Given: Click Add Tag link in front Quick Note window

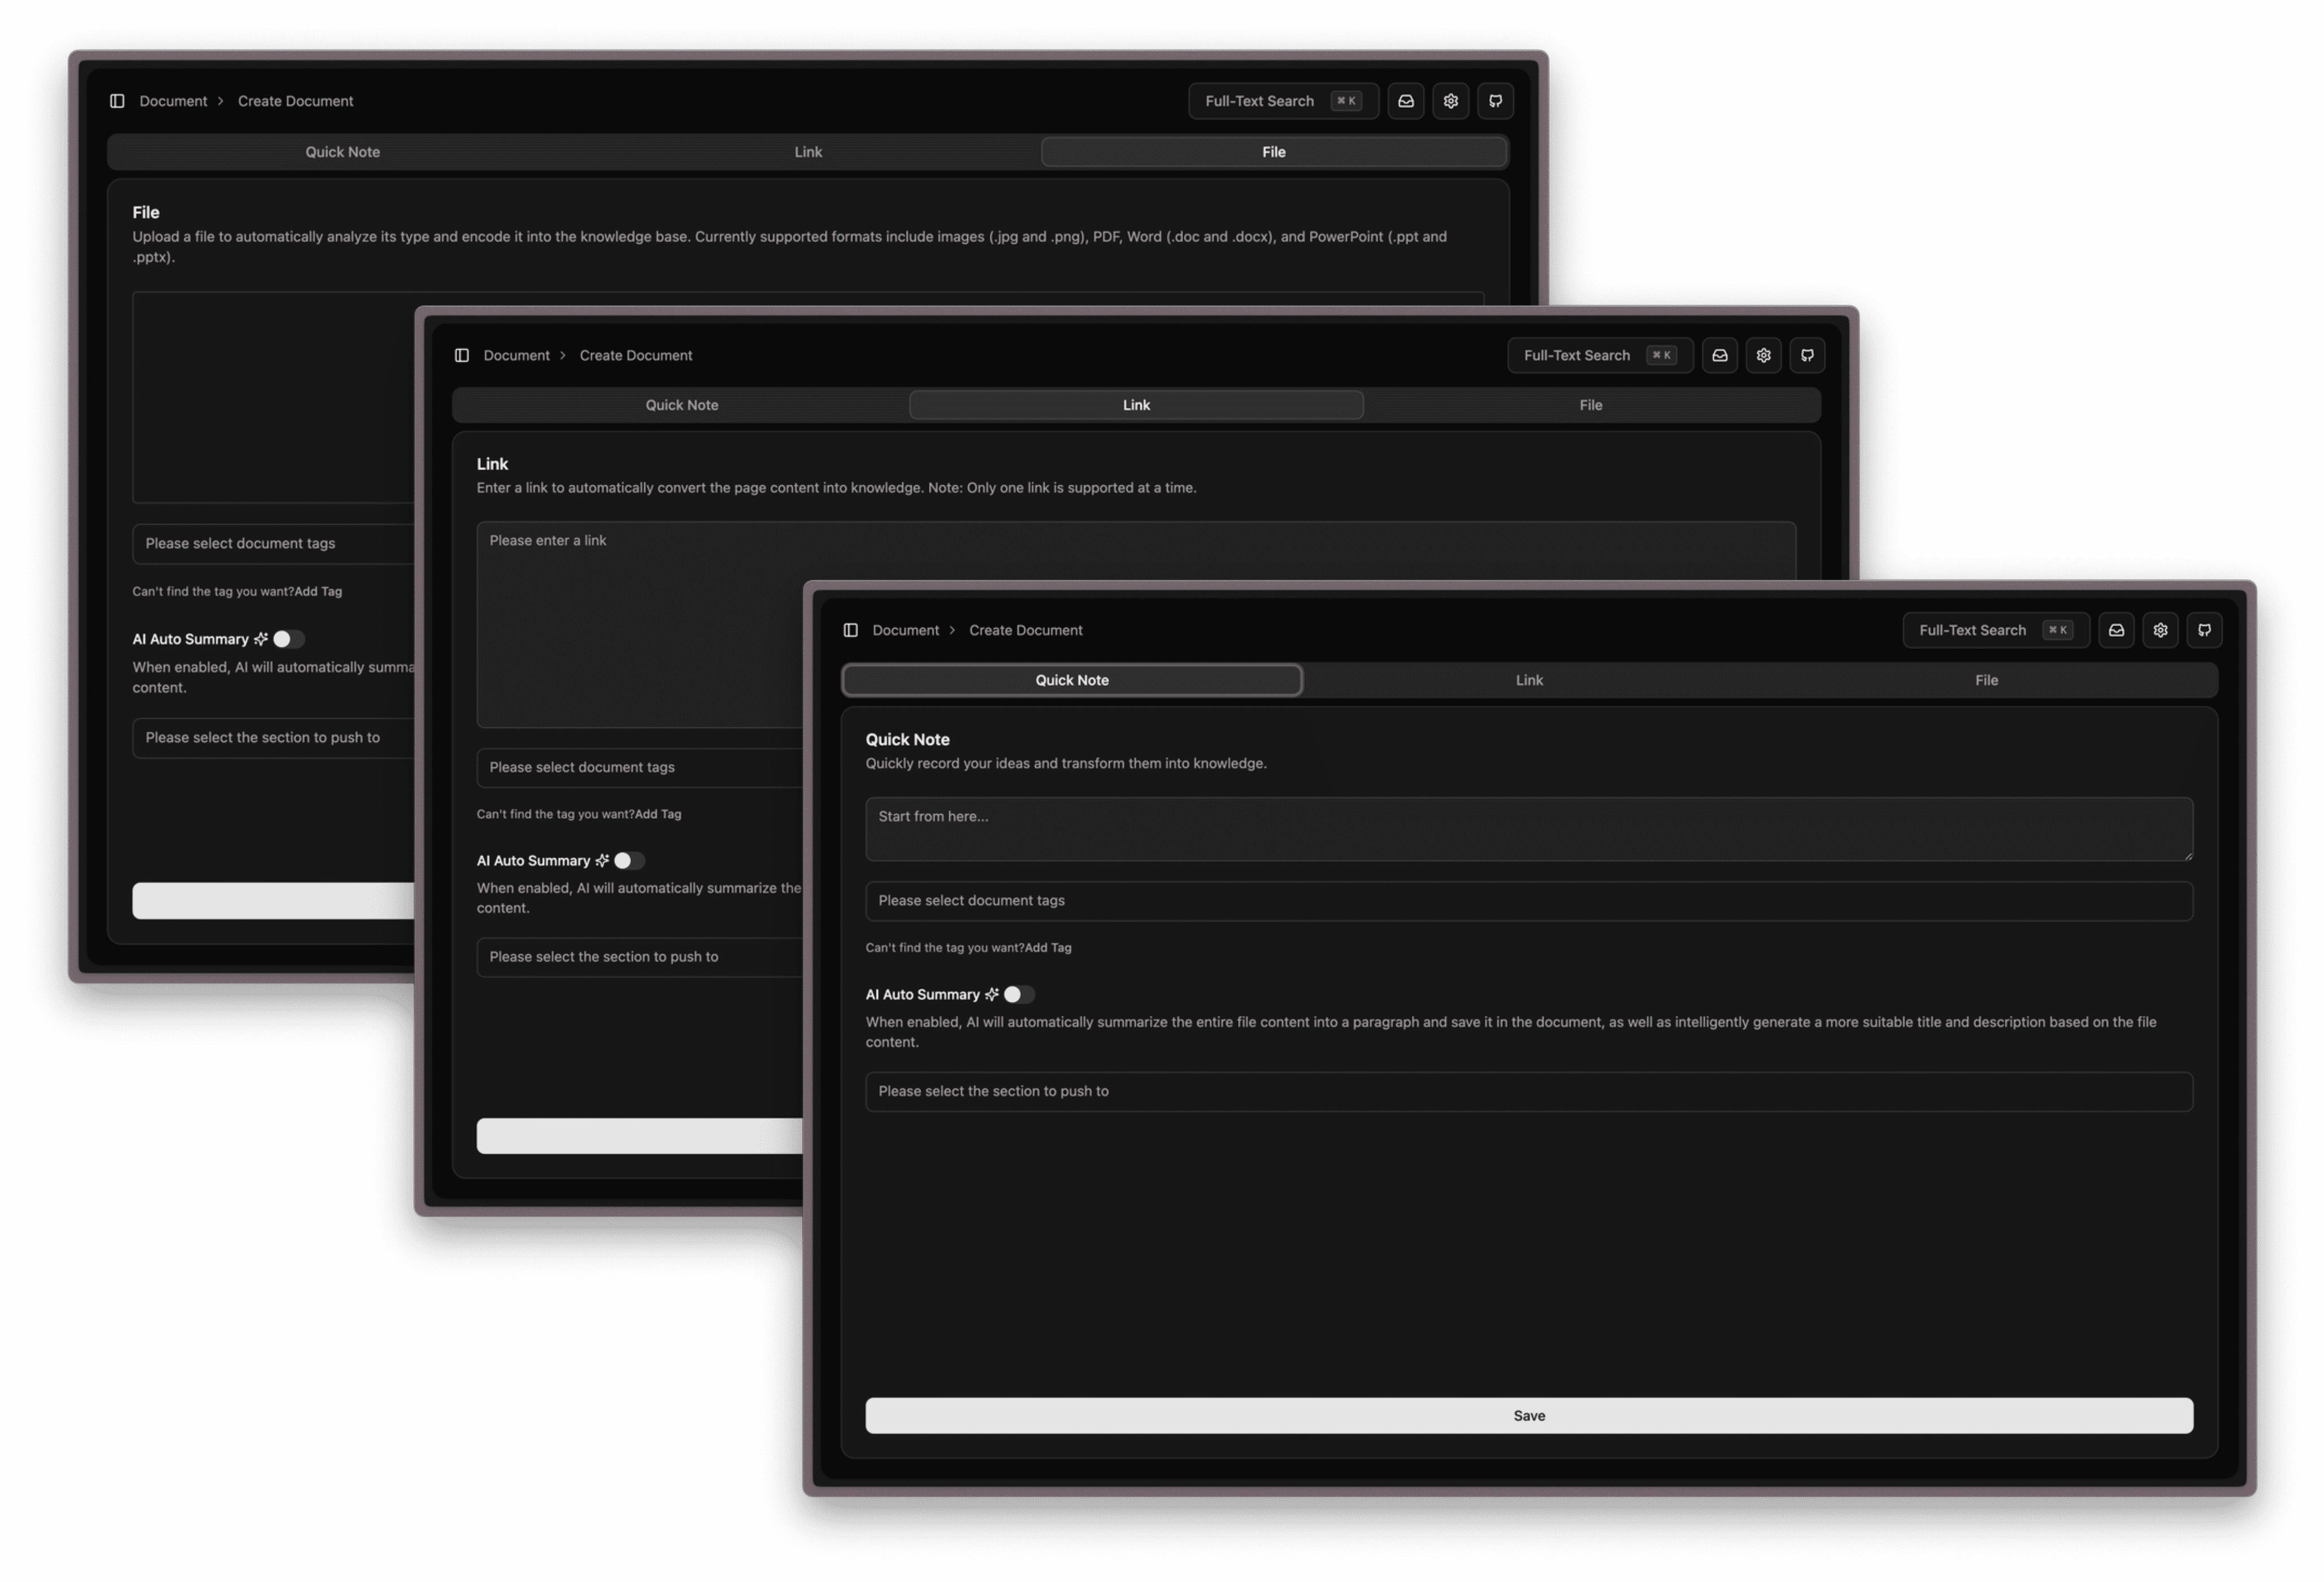Looking at the screenshot, I should [x=1047, y=947].
